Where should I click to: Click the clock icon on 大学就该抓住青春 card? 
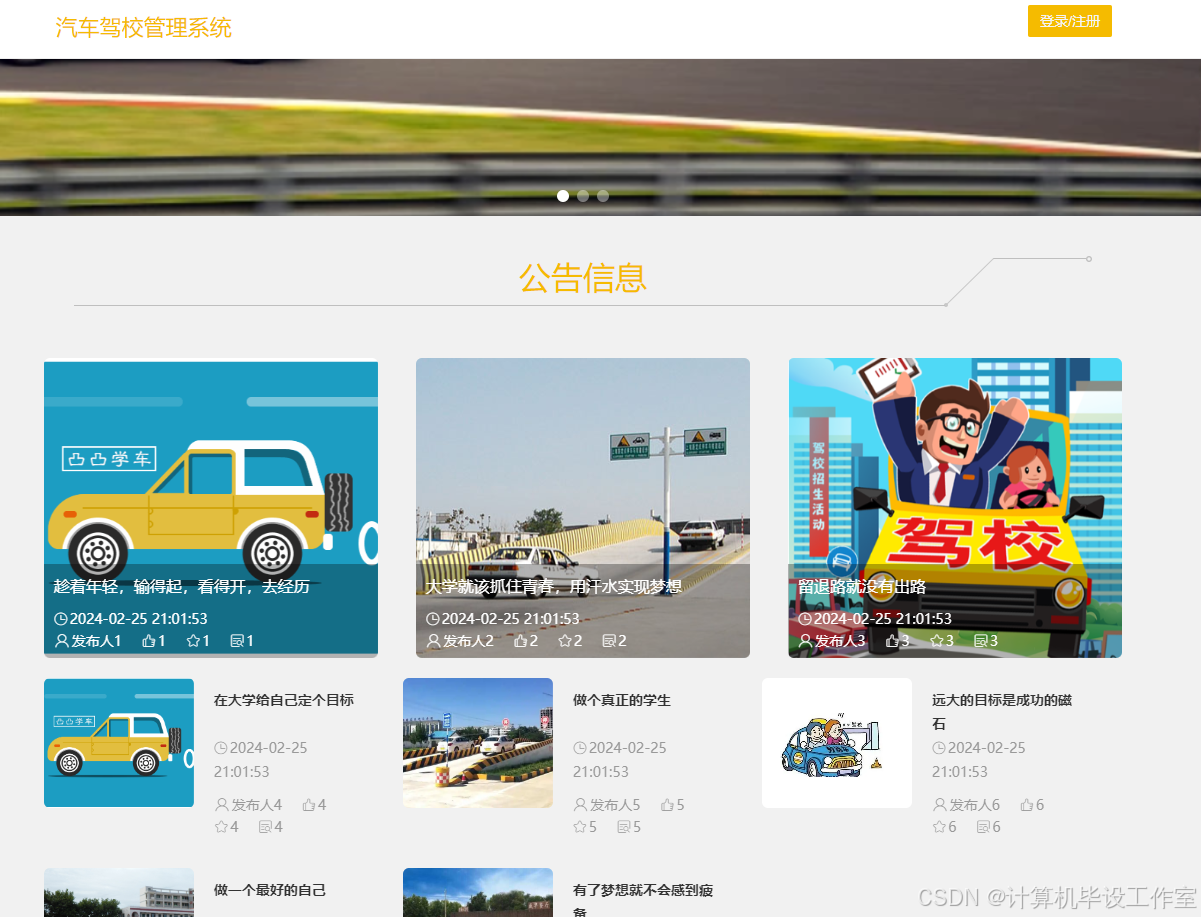[433, 619]
